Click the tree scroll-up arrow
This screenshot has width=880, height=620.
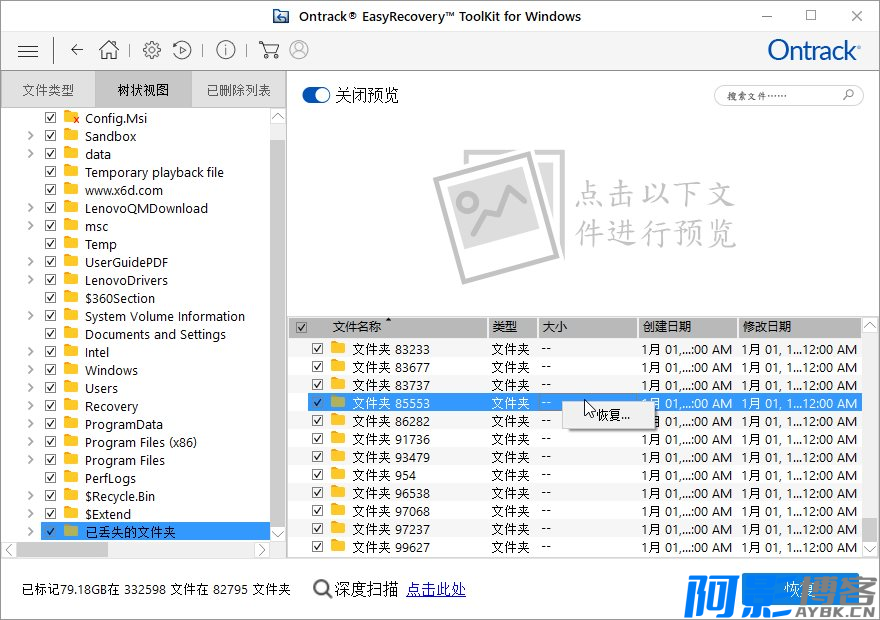[277, 117]
